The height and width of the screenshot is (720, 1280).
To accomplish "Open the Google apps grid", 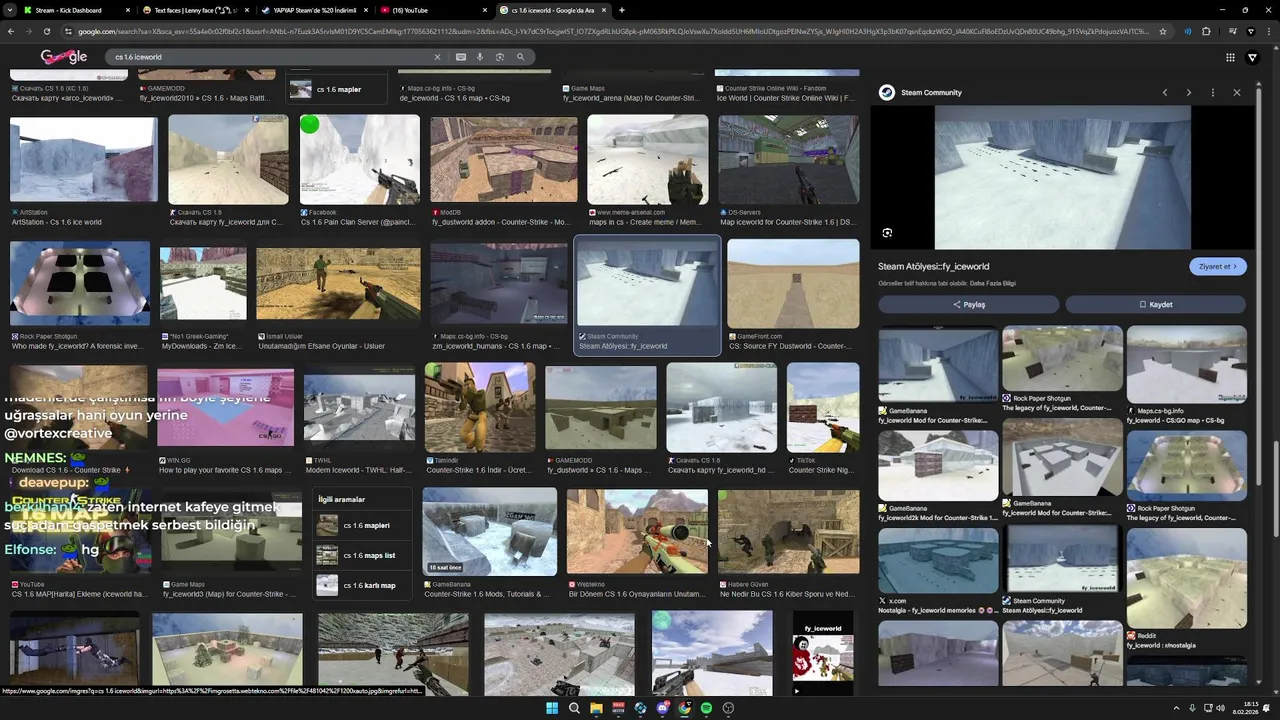I will pyautogui.click(x=1230, y=57).
